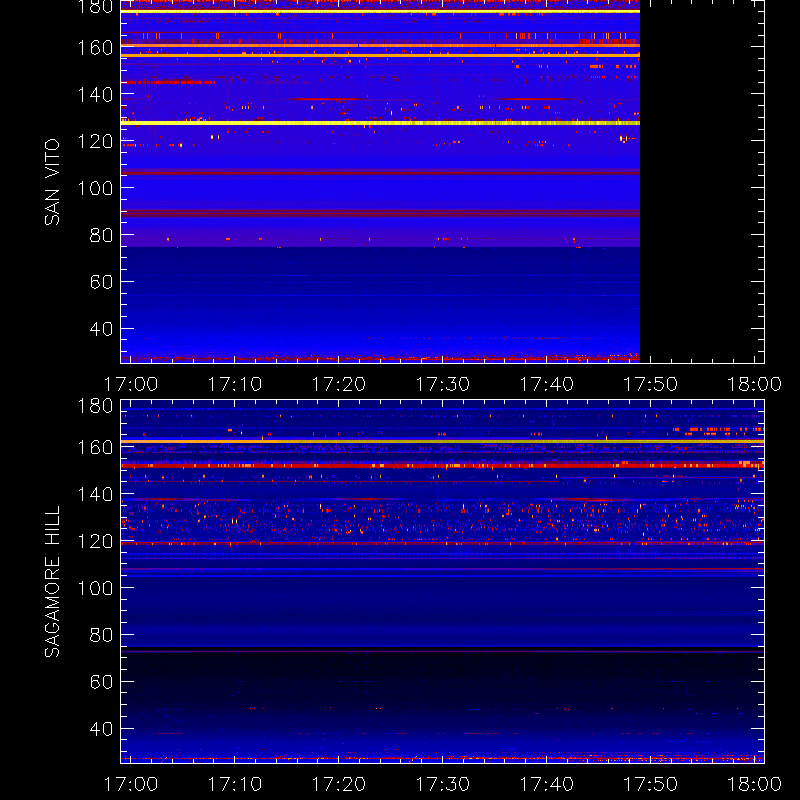Click the red band near 152 MHz in the Sagamore Hill plot

tap(442, 465)
